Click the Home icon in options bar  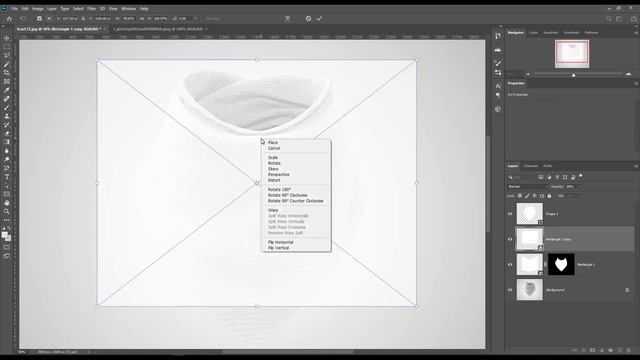click(9, 19)
